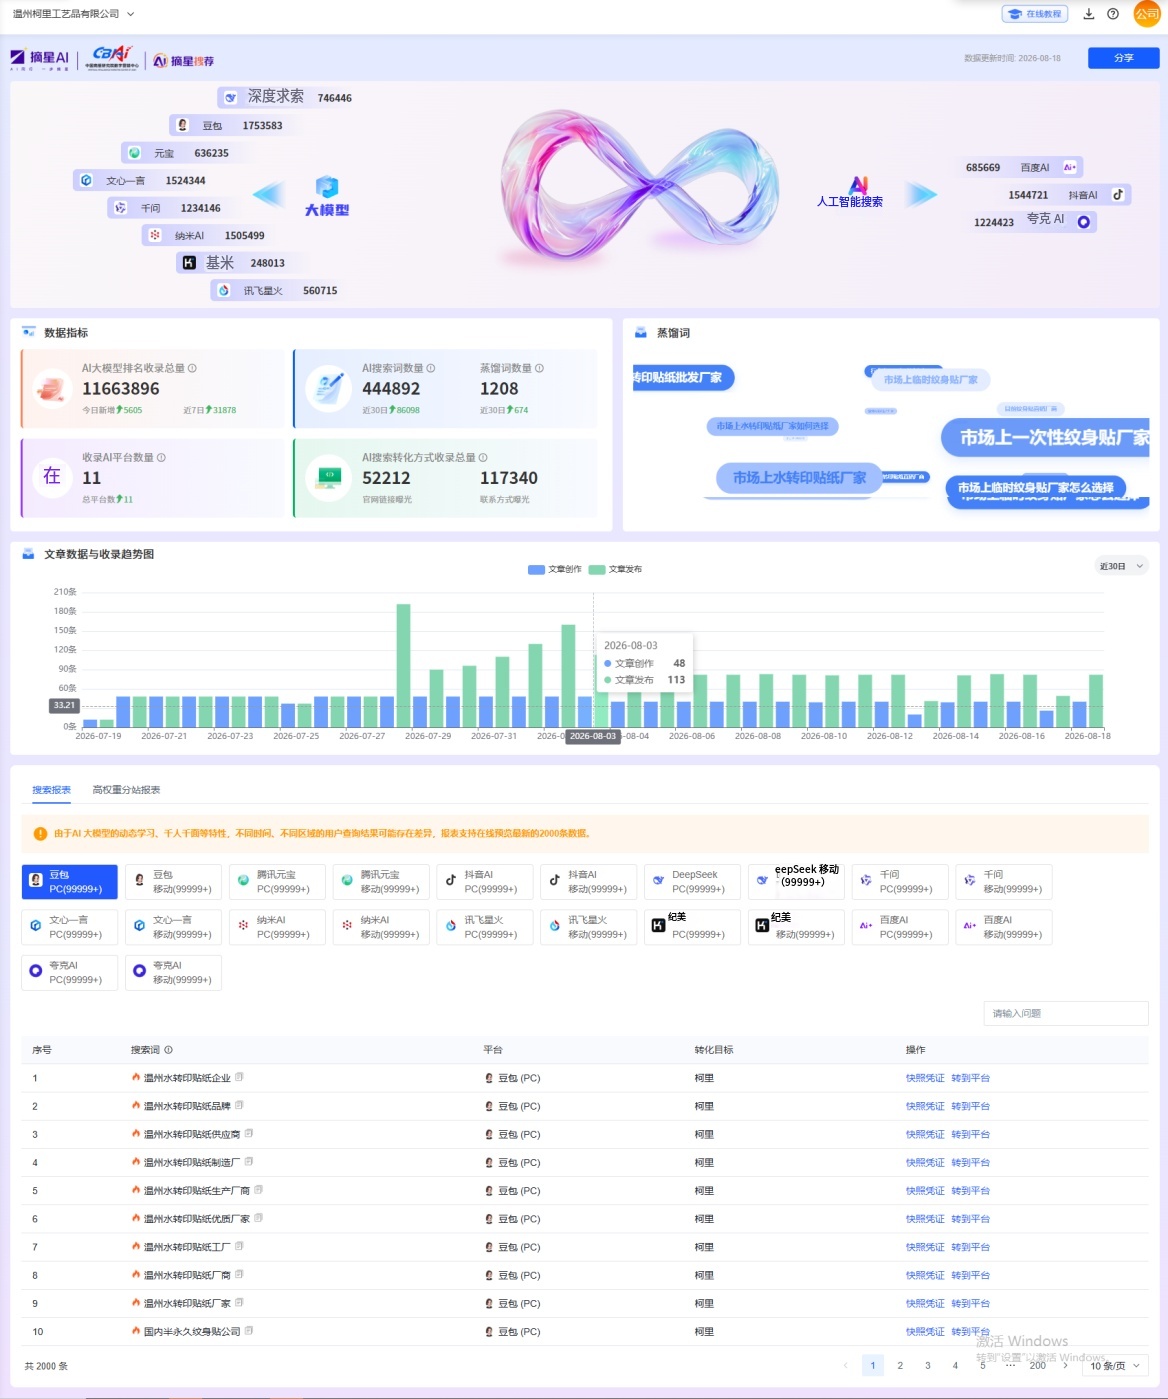Open the orange 公司 user avatar
The height and width of the screenshot is (1399, 1168).
1147,14
